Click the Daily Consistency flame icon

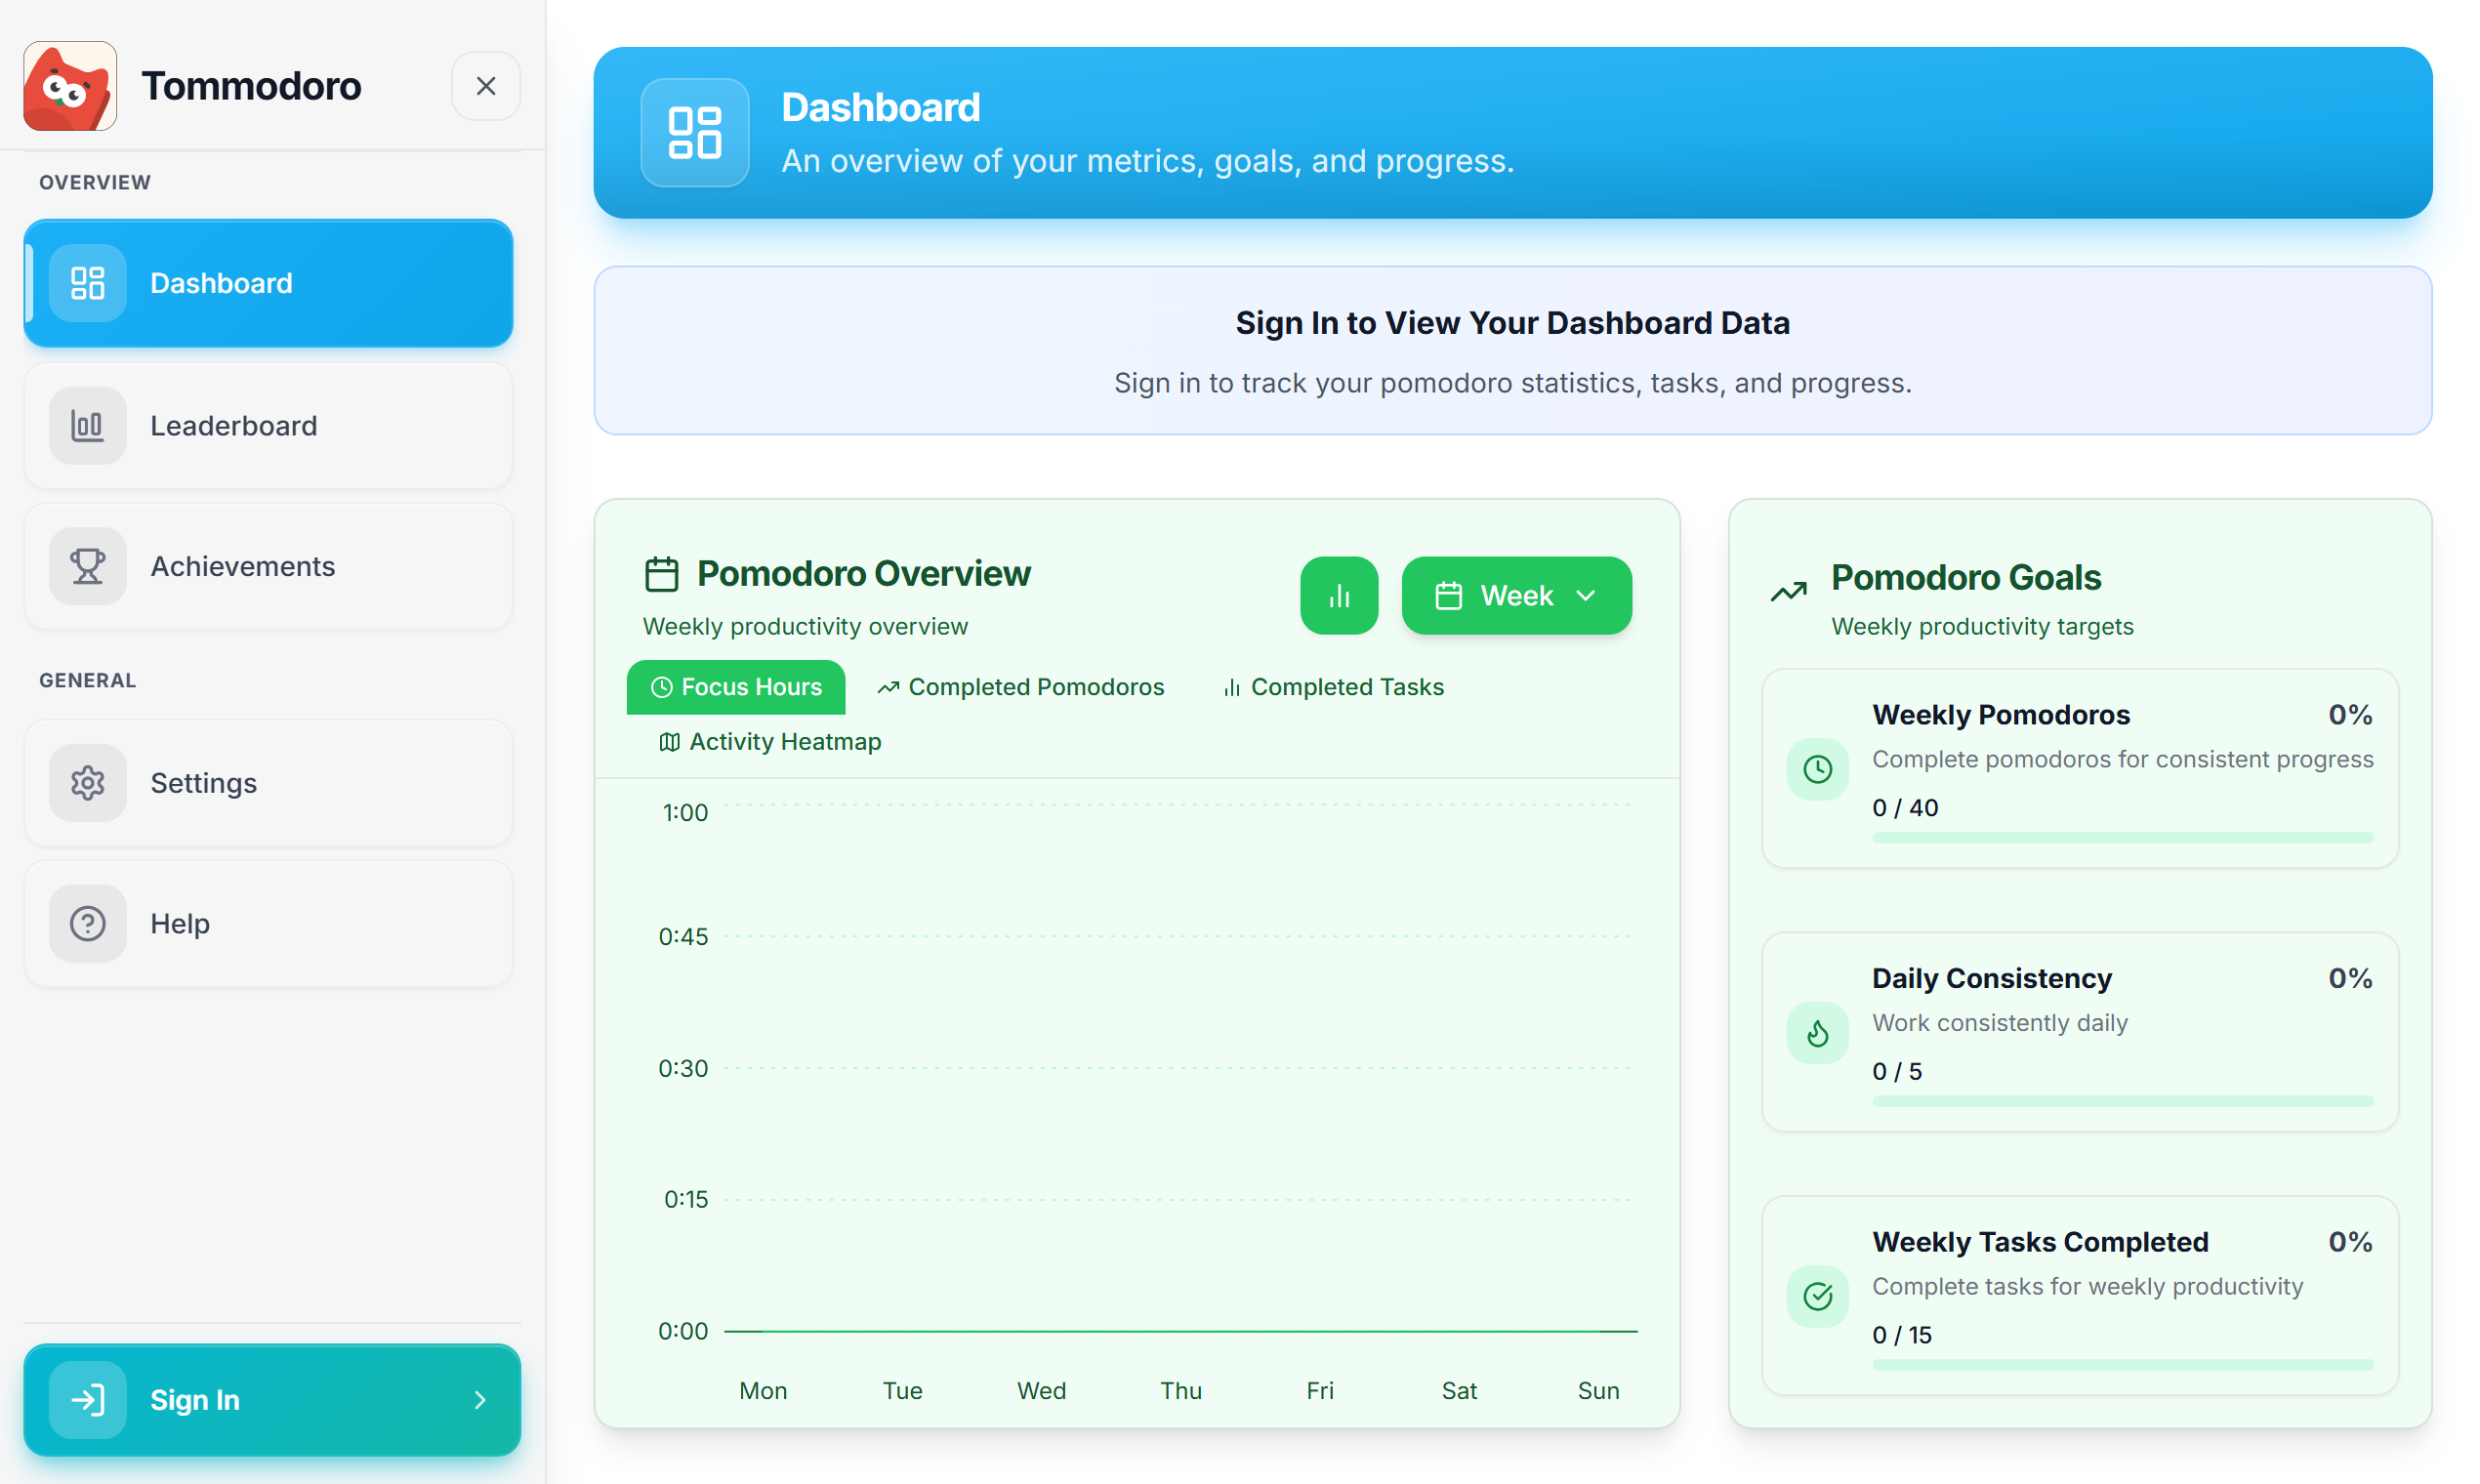click(1817, 1032)
